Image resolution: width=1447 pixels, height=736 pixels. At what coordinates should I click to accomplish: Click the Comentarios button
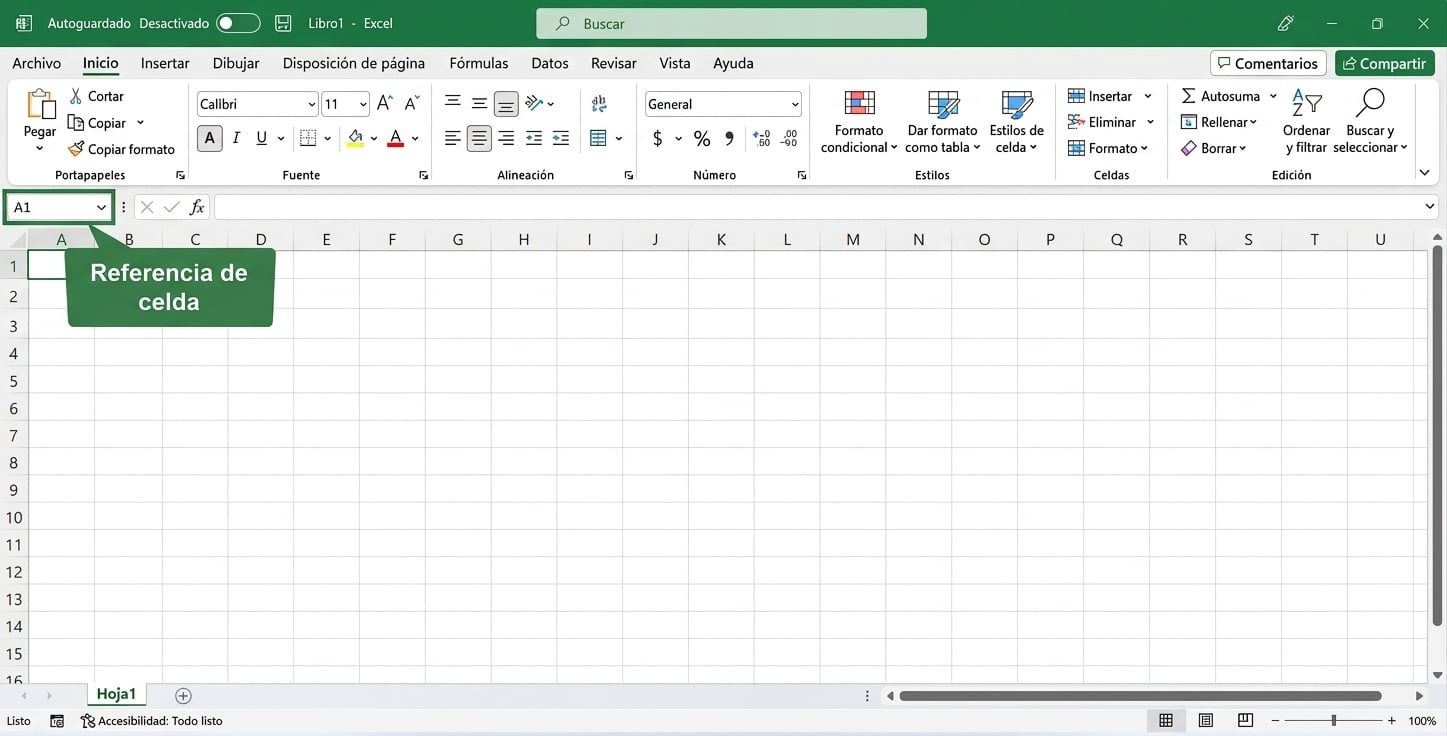(1268, 63)
